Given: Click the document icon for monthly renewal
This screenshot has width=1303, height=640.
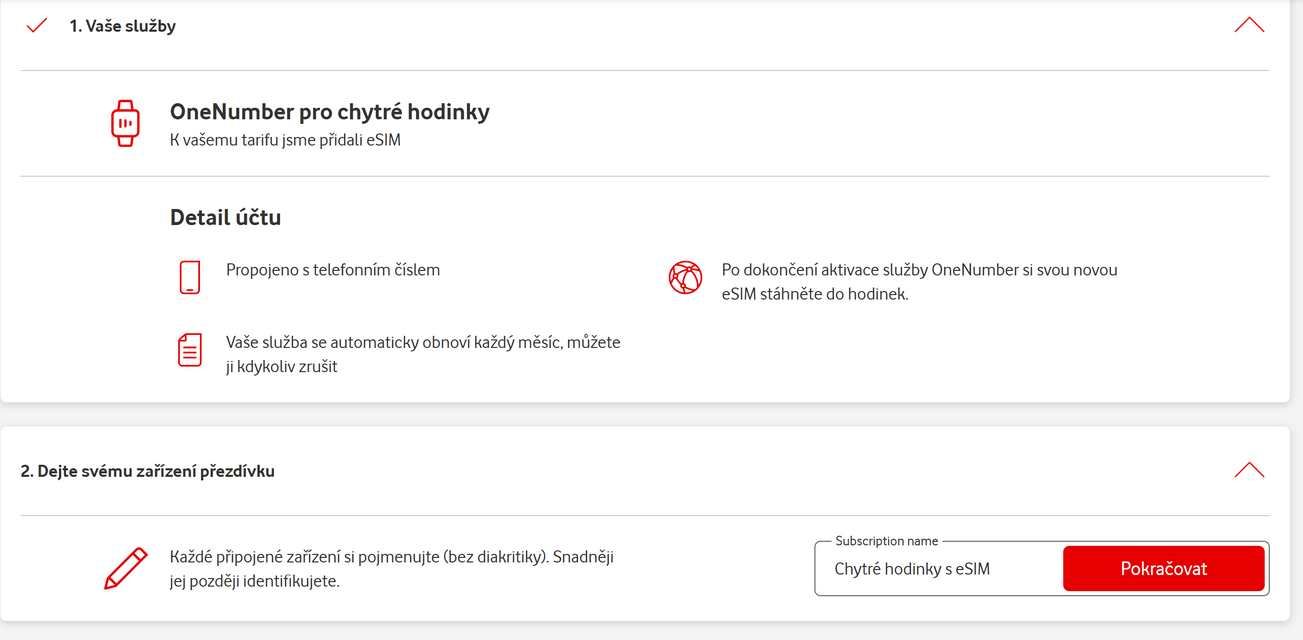Looking at the screenshot, I should point(190,350).
